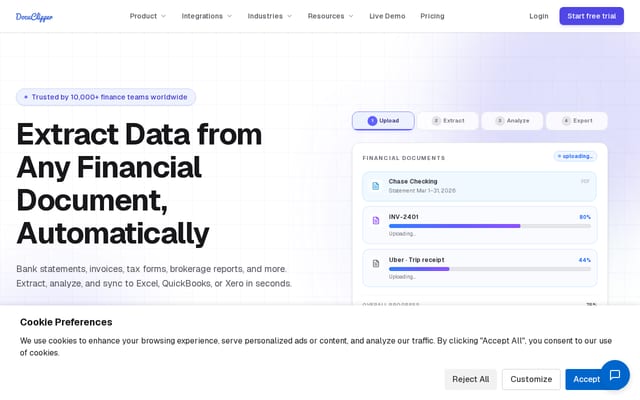The width and height of the screenshot is (640, 400).
Task: Click the Uber - Trip receipt name
Action: click(416, 260)
